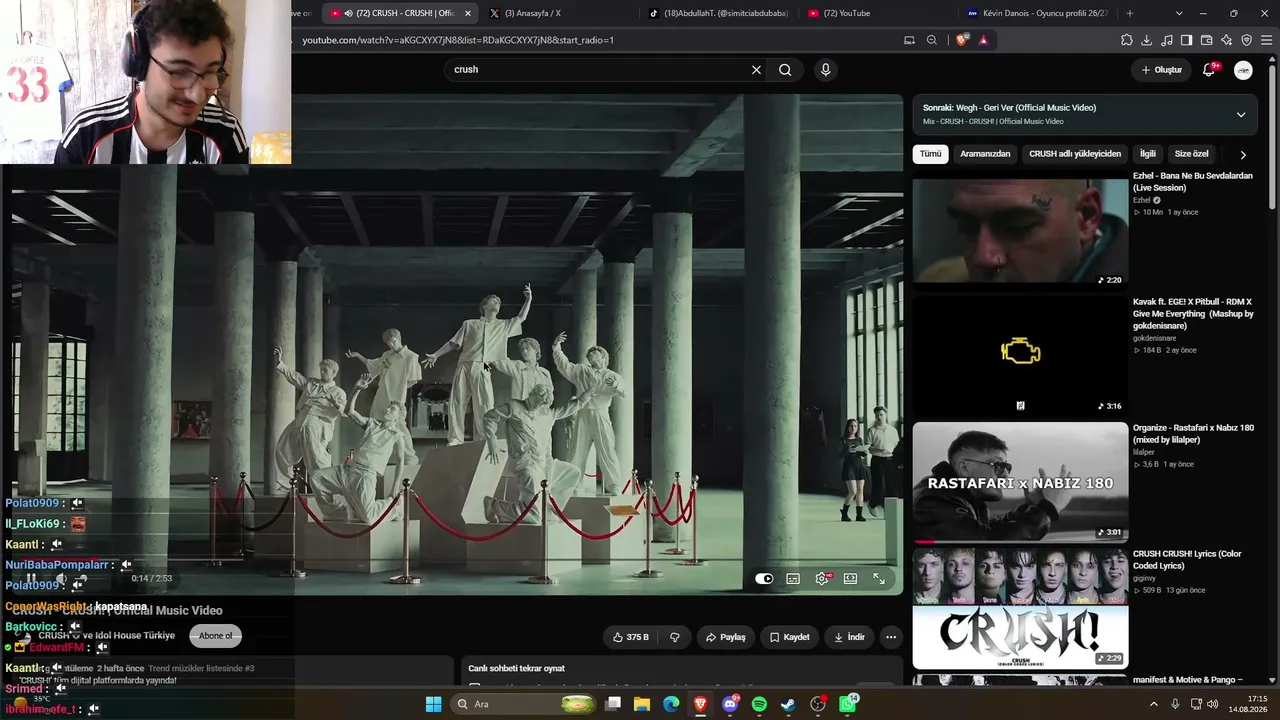
Task: Switch to the Kévin Danois browser tab
Action: pos(1037,13)
